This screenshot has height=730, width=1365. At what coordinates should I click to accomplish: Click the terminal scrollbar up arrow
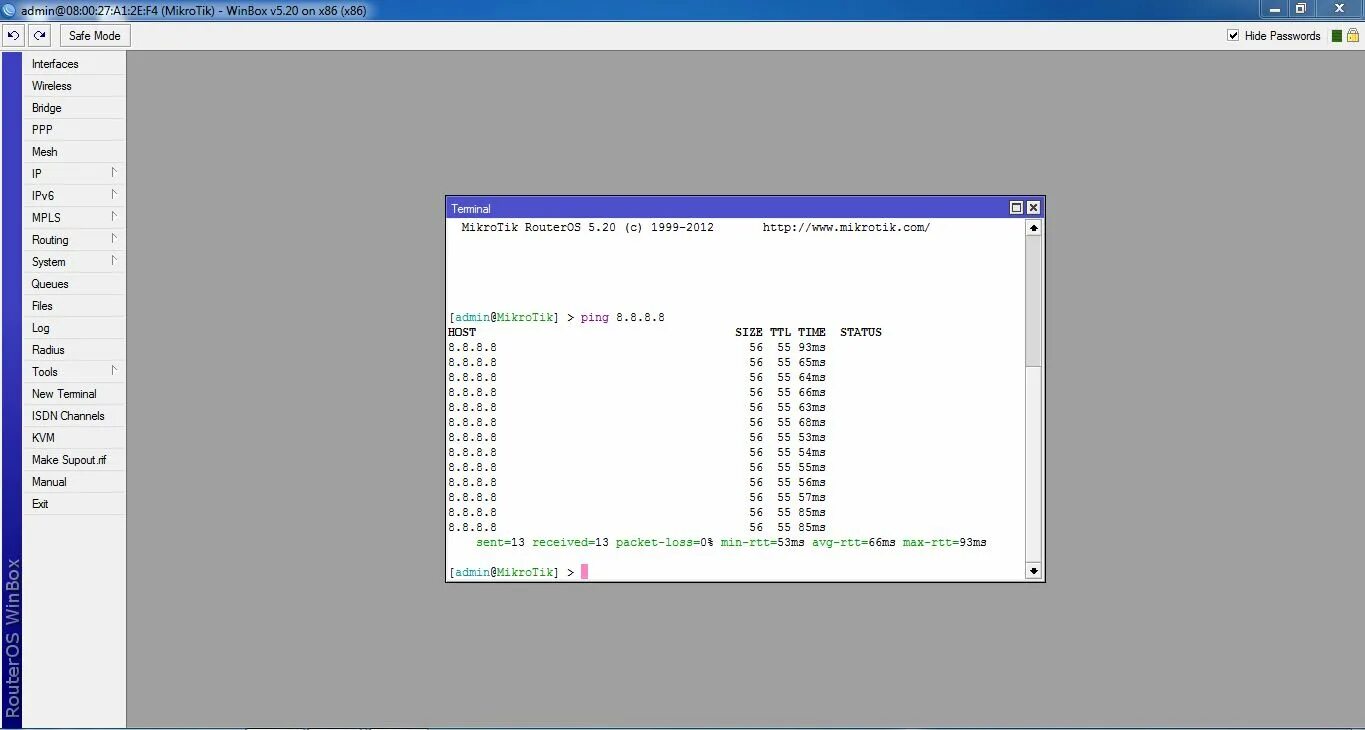point(1034,228)
